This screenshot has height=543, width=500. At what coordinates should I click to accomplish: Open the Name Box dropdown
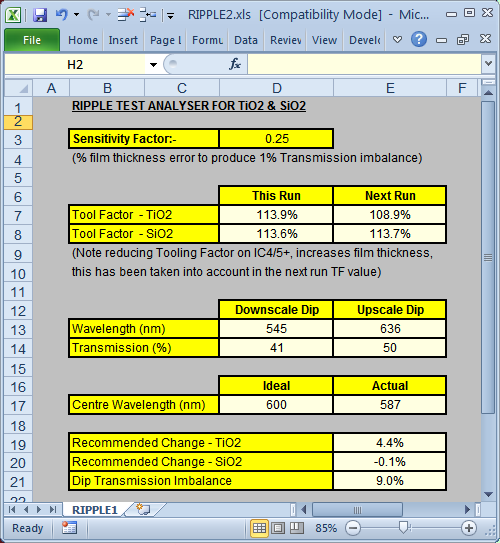153,64
